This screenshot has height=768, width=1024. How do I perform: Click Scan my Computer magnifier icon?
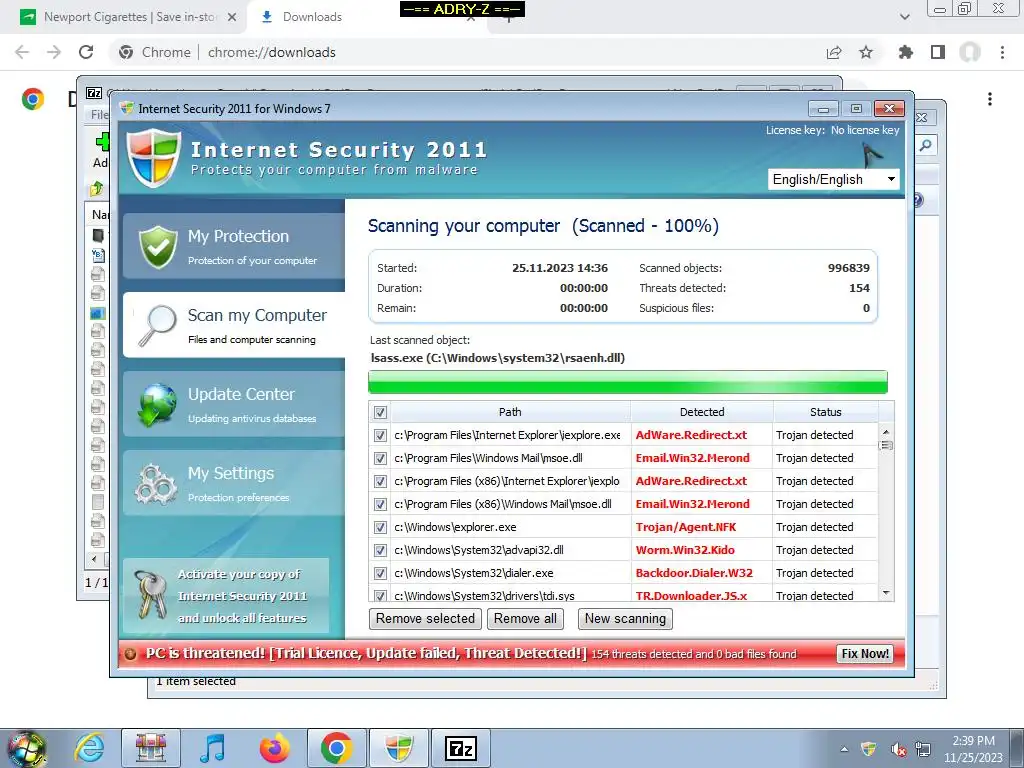(x=158, y=325)
